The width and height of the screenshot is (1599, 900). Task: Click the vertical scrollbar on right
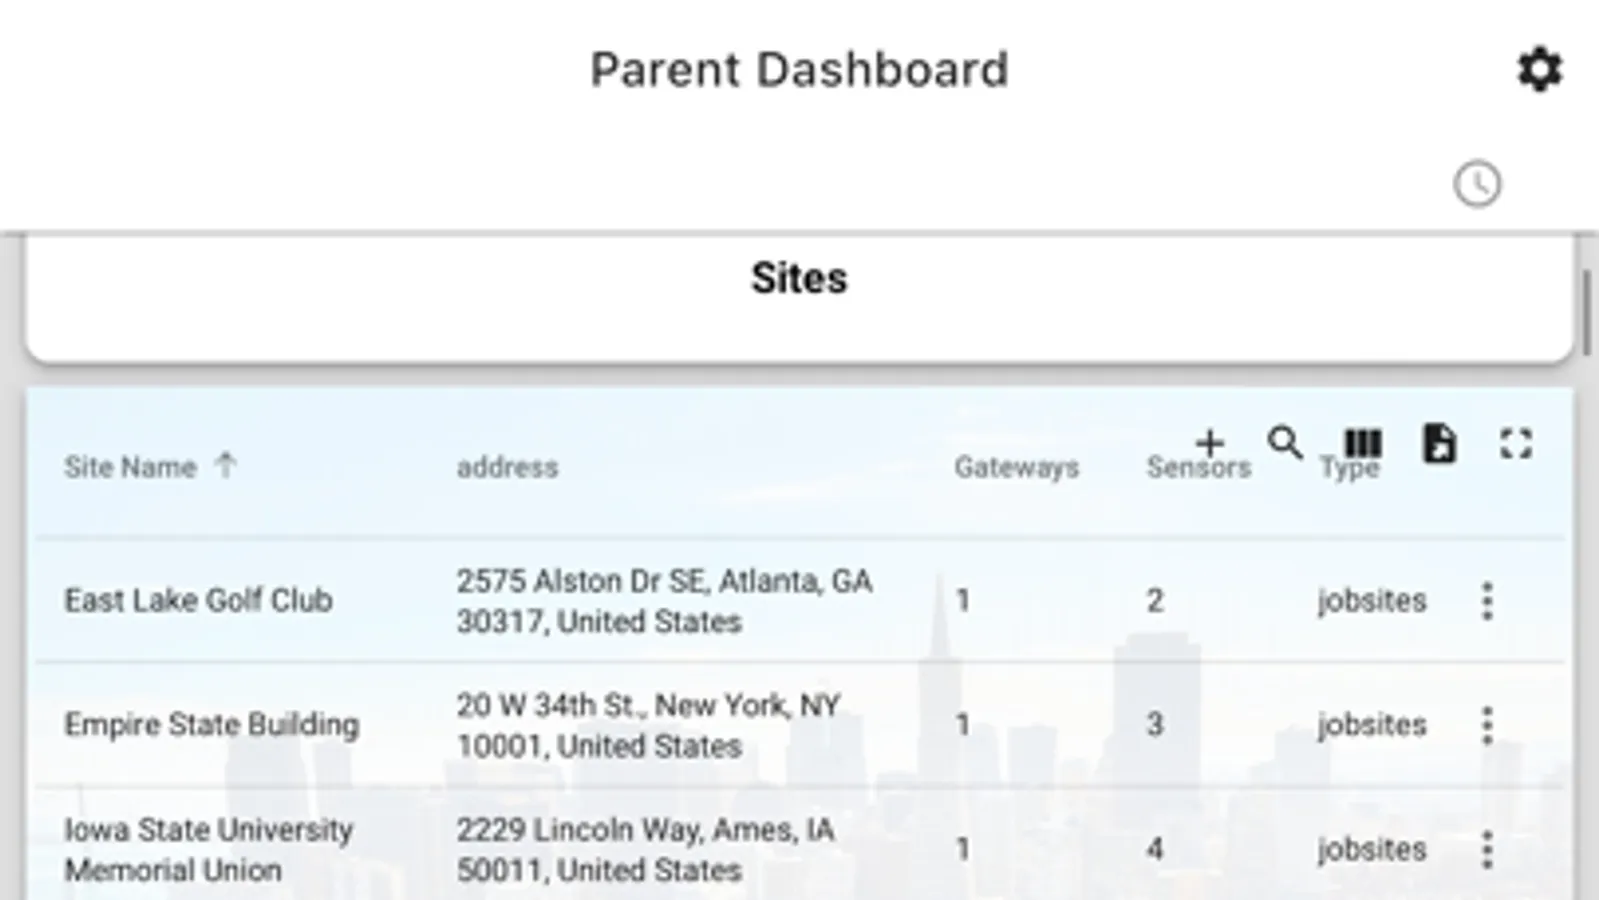(x=1587, y=310)
